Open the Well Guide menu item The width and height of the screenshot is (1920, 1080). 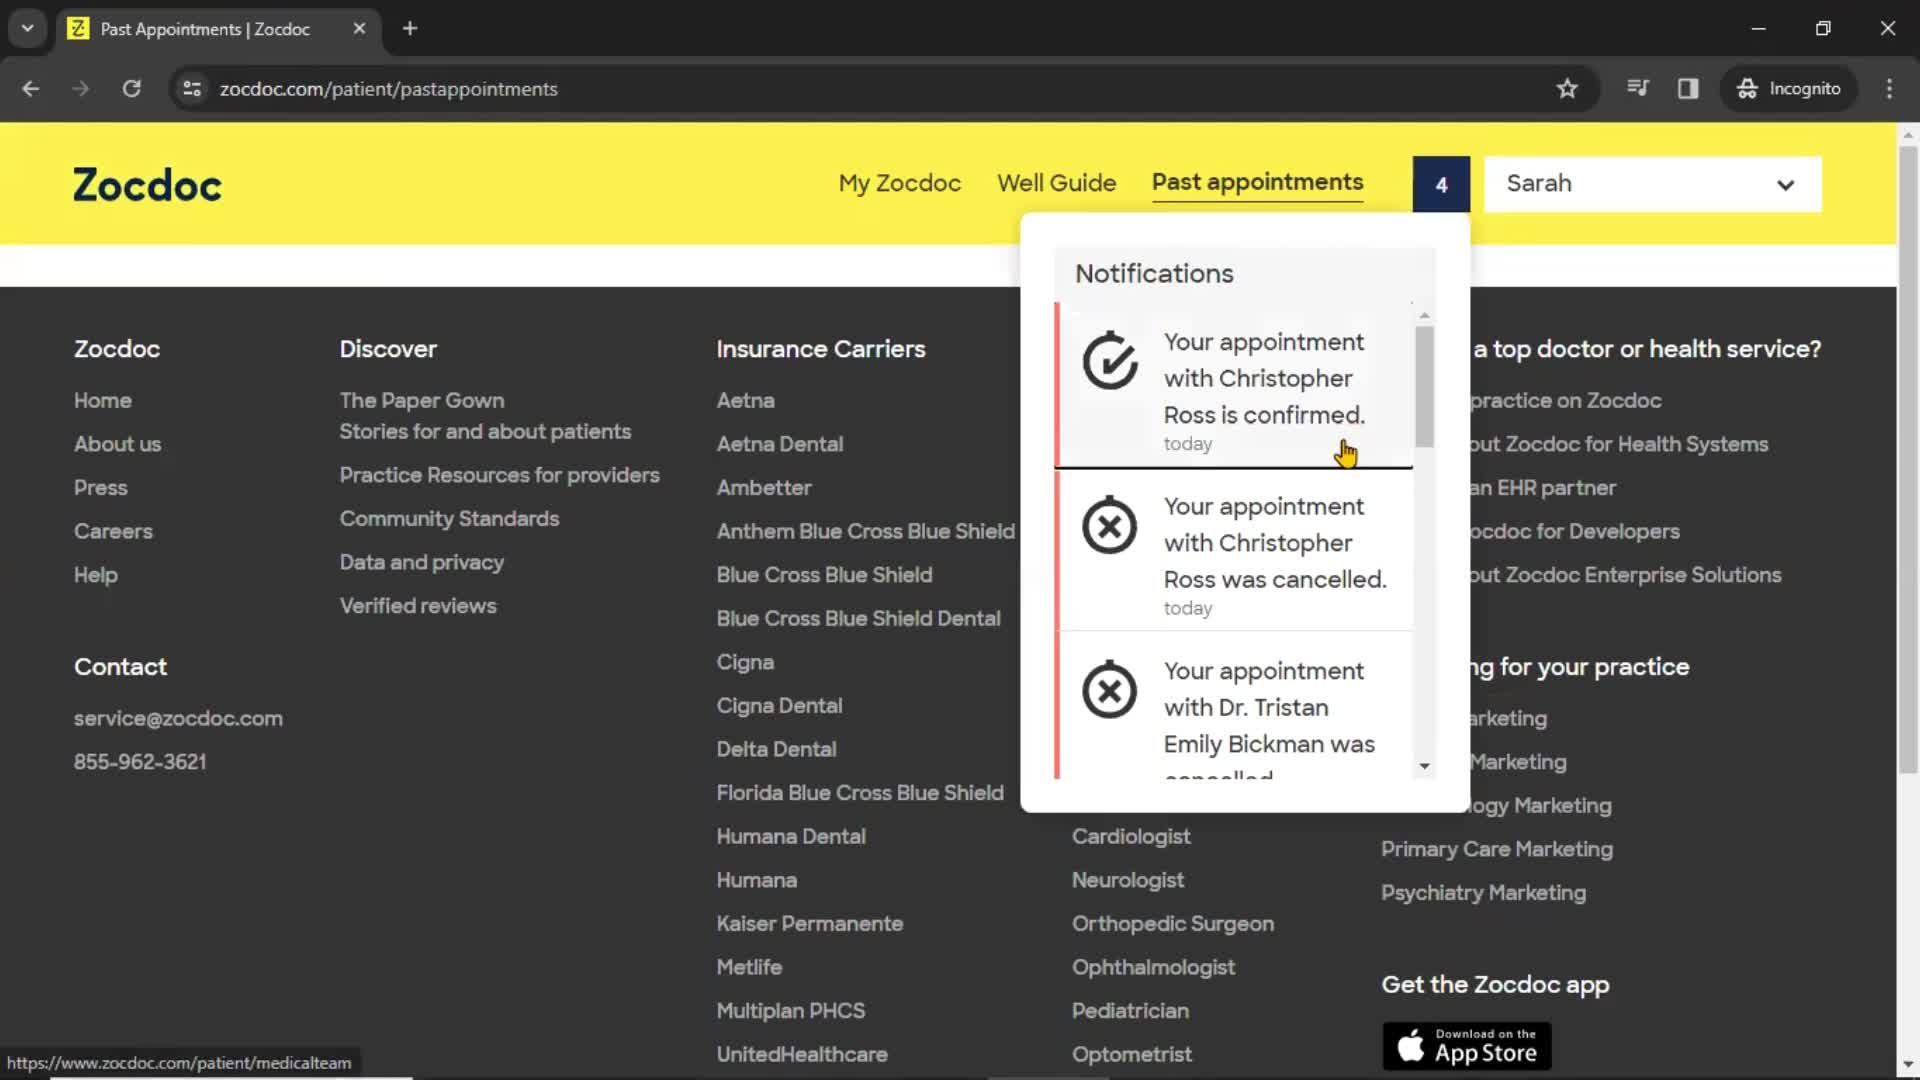1056,182
